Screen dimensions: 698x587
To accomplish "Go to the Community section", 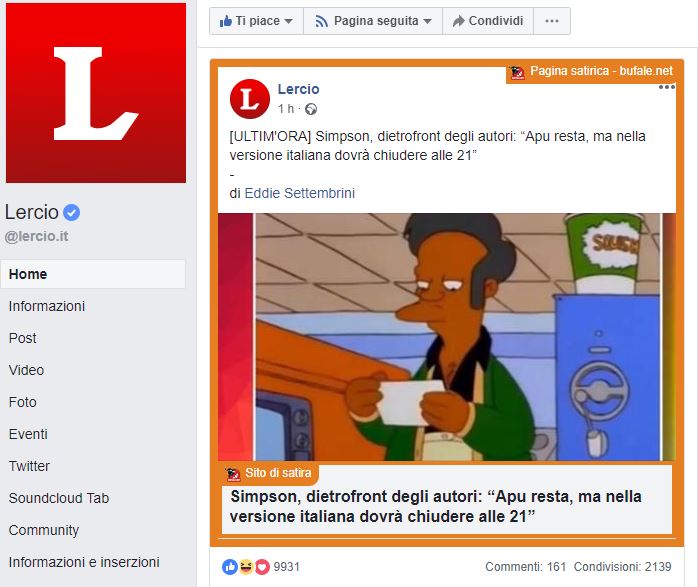I will tap(44, 530).
